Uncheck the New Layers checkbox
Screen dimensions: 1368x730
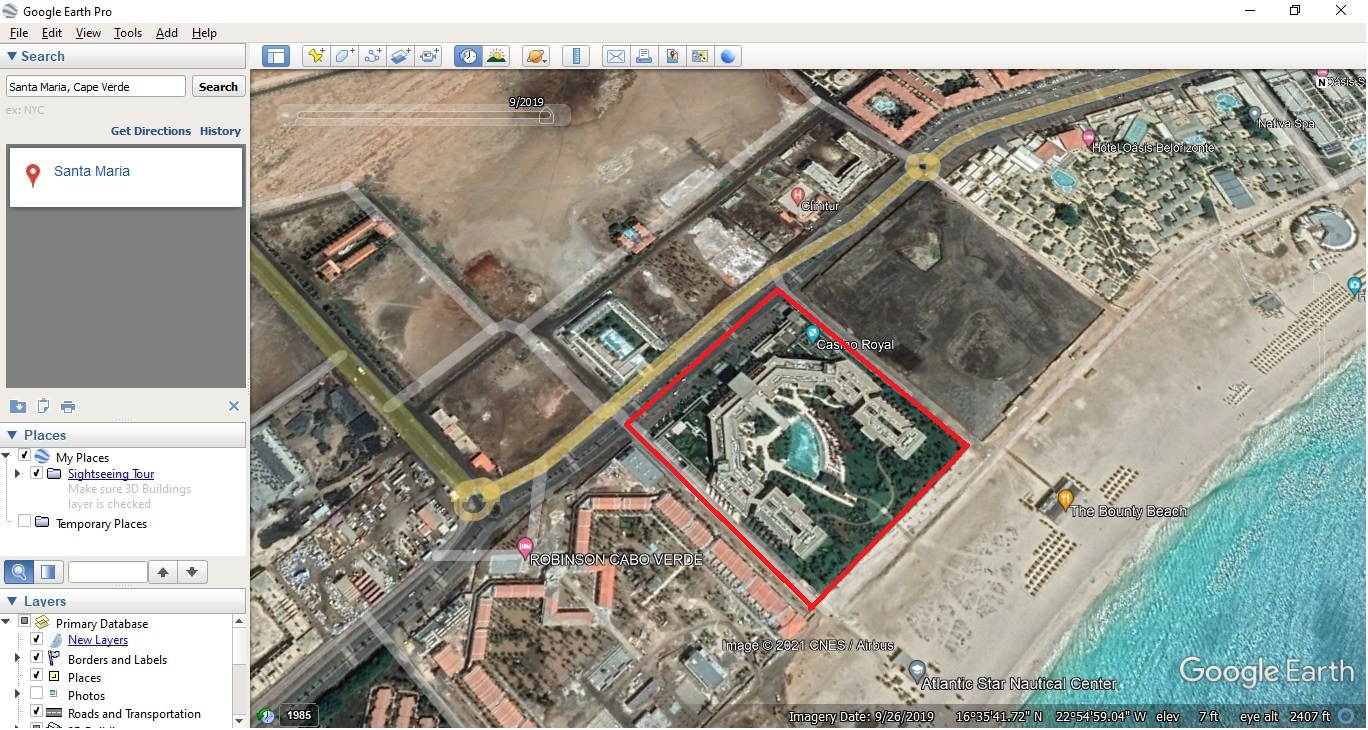[x=37, y=639]
